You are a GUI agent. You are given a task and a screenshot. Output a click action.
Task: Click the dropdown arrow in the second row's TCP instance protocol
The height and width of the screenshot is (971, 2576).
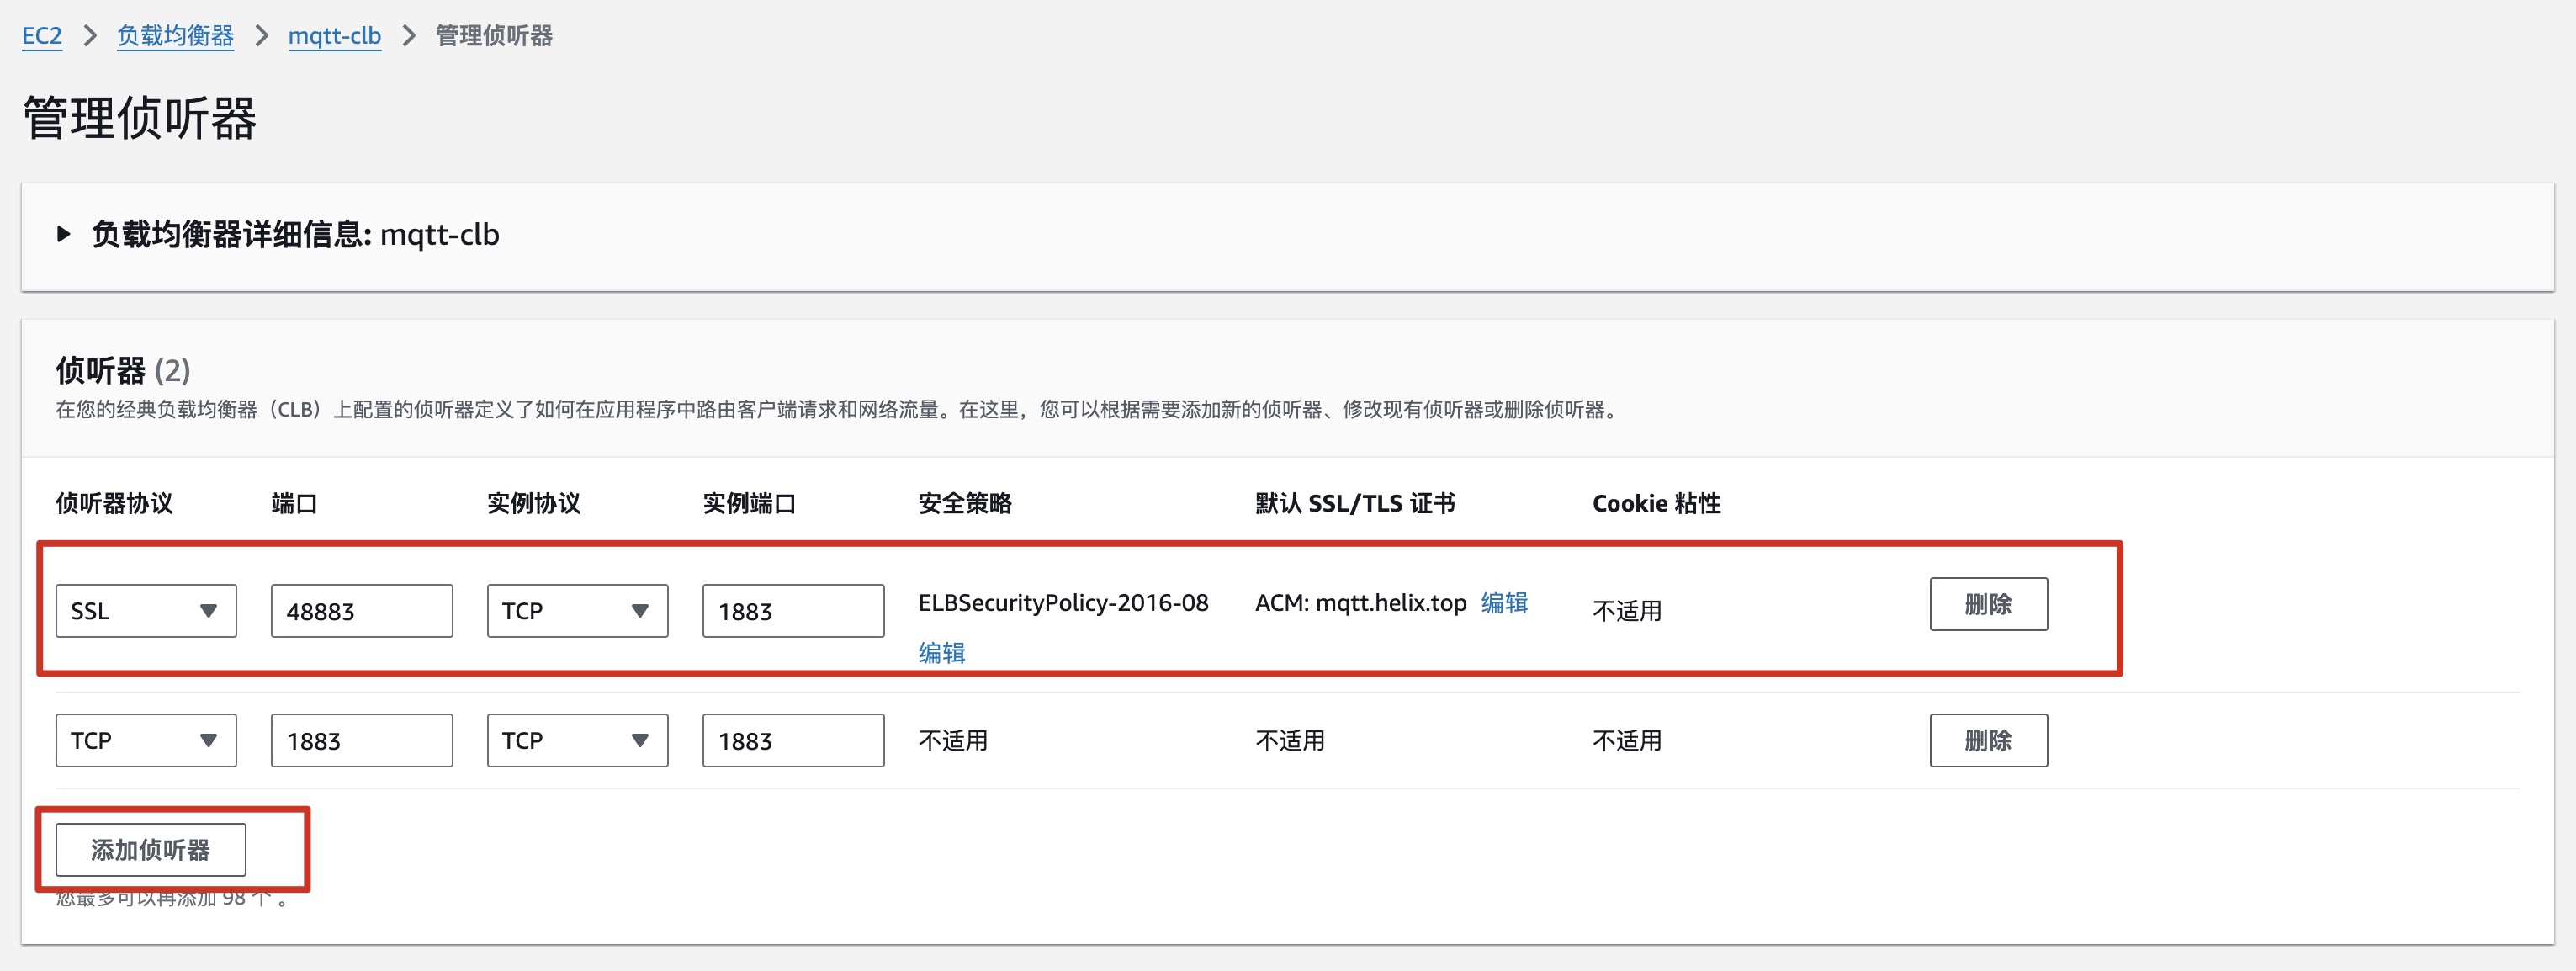[640, 740]
